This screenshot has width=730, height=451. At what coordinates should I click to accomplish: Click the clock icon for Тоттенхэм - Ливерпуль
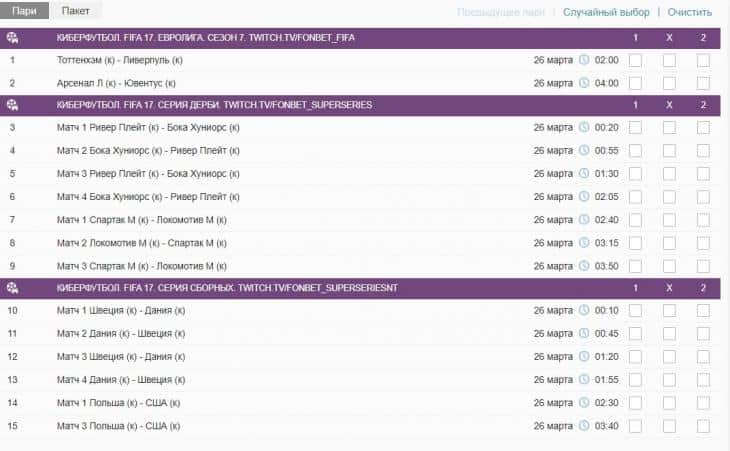point(584,60)
